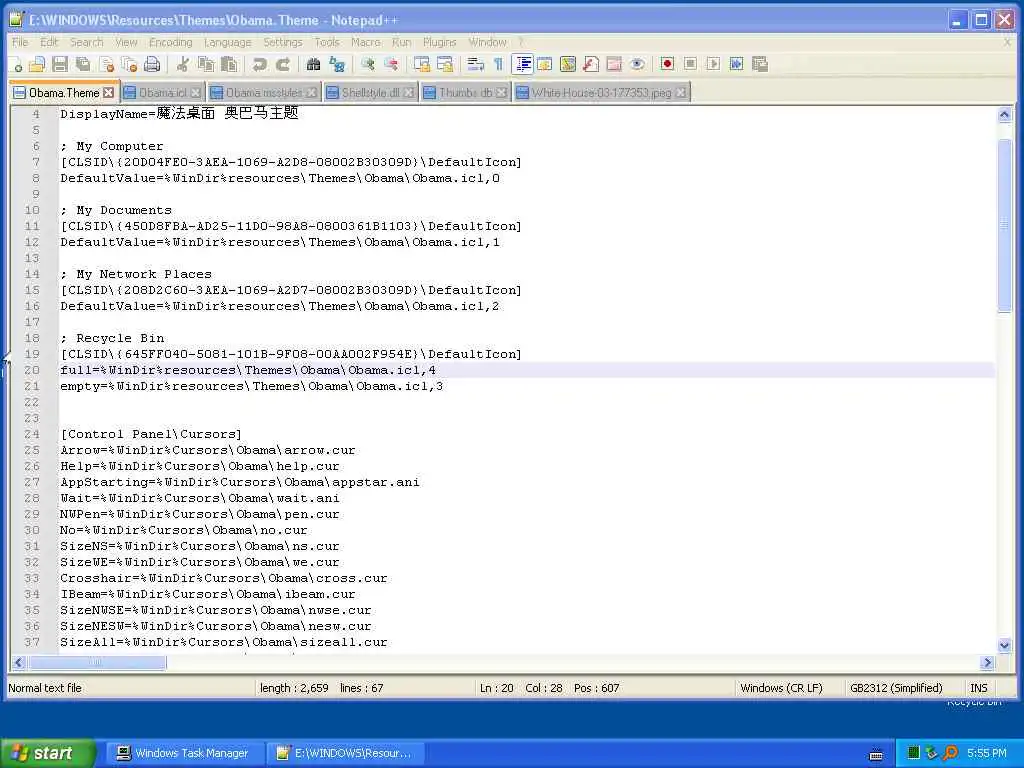
Task: Click the Save Recorded Macro icon
Action: [x=760, y=64]
